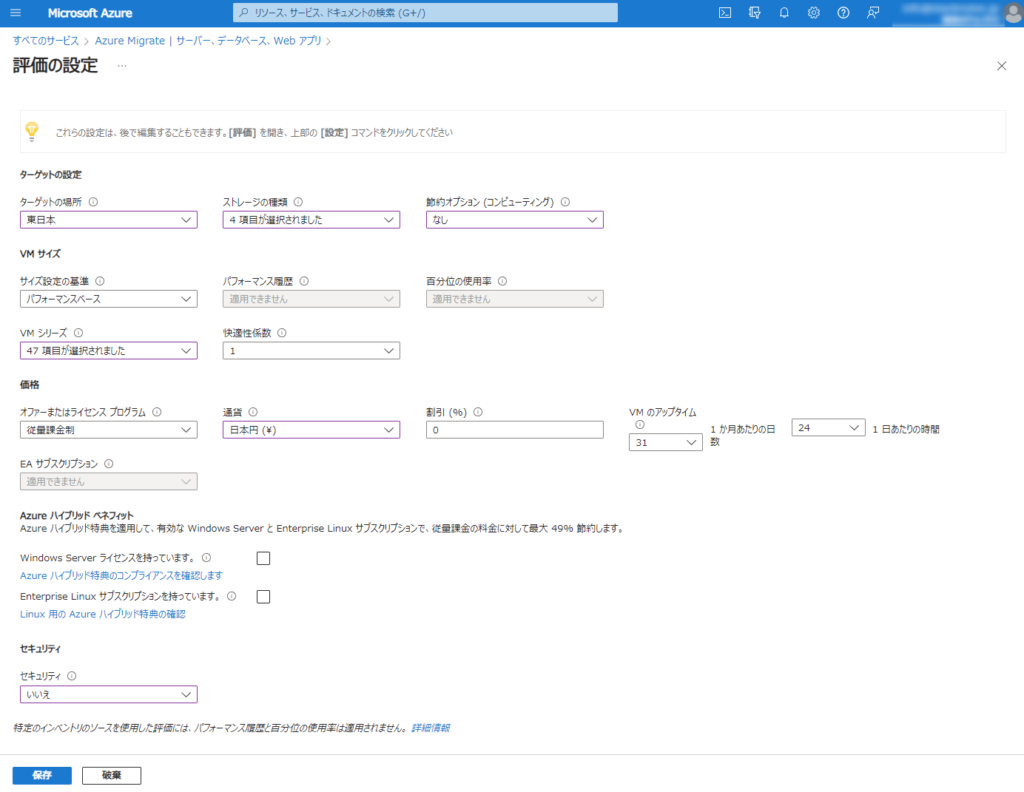
Task: Check the Windows Server ライセンス checkbox
Action: [x=263, y=558]
